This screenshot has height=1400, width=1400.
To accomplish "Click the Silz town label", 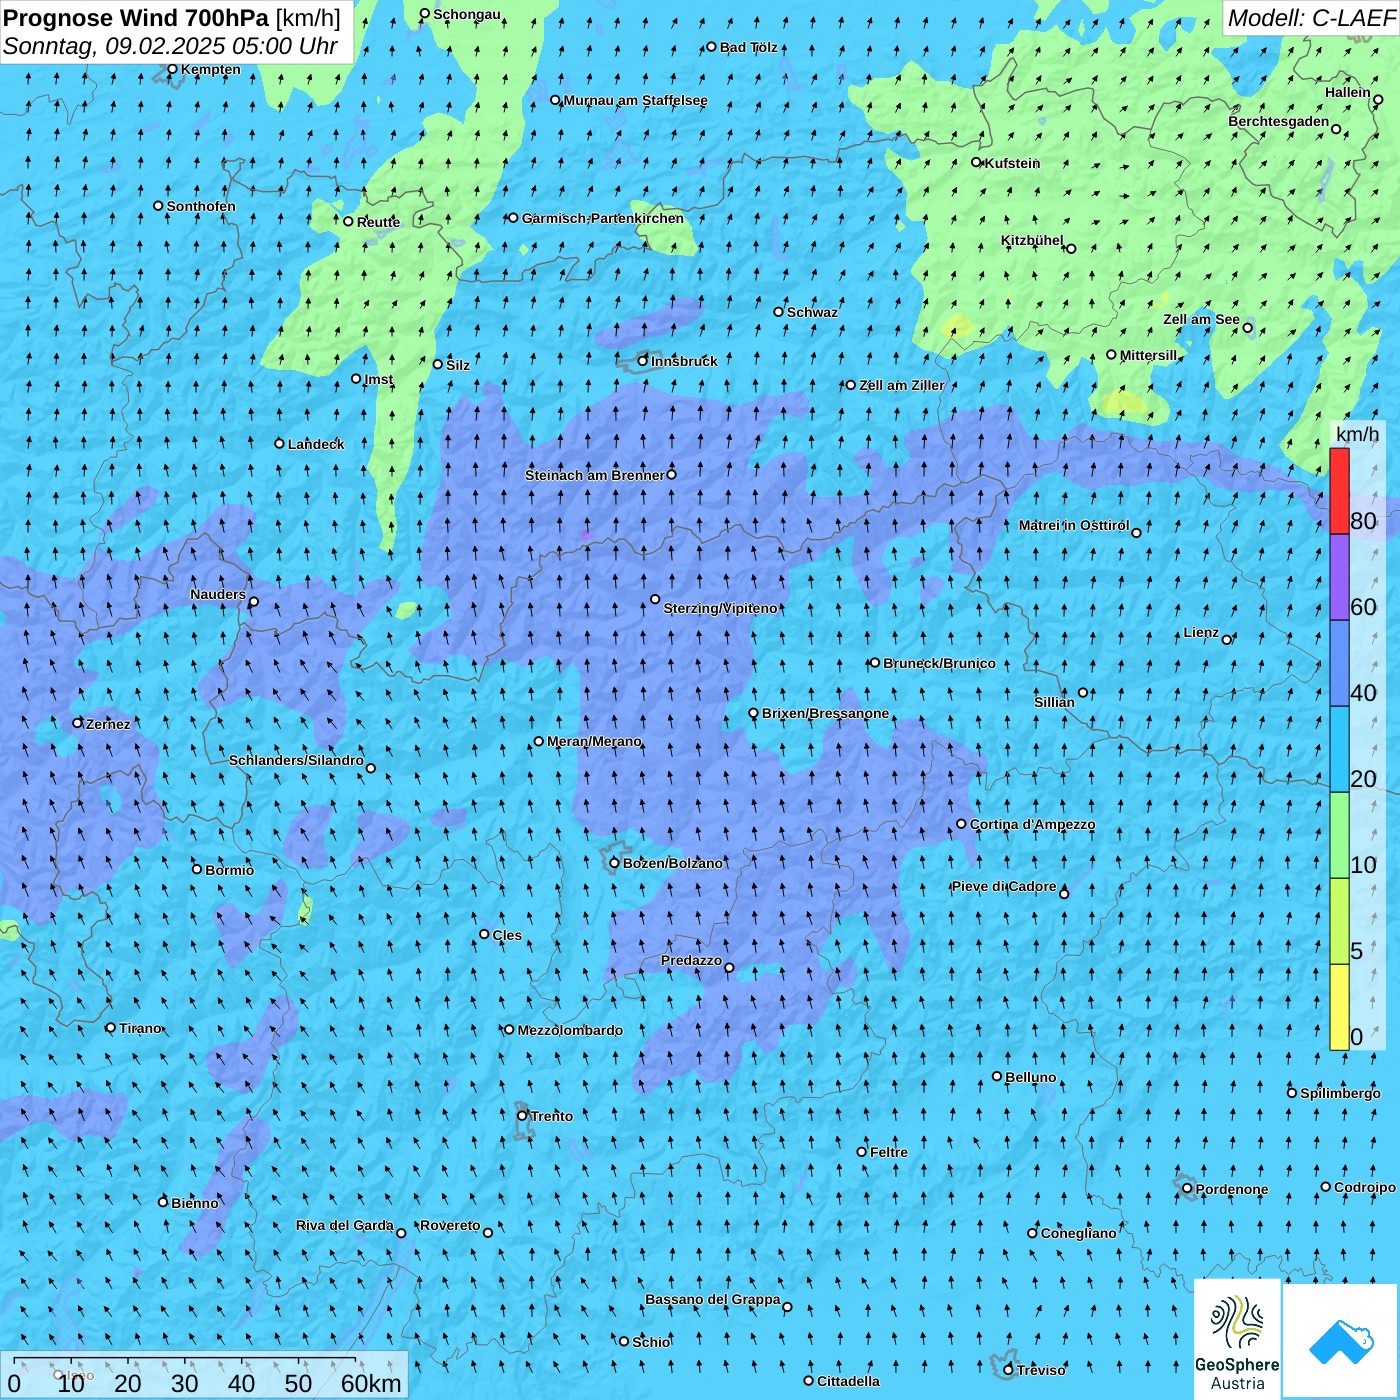I will (457, 366).
